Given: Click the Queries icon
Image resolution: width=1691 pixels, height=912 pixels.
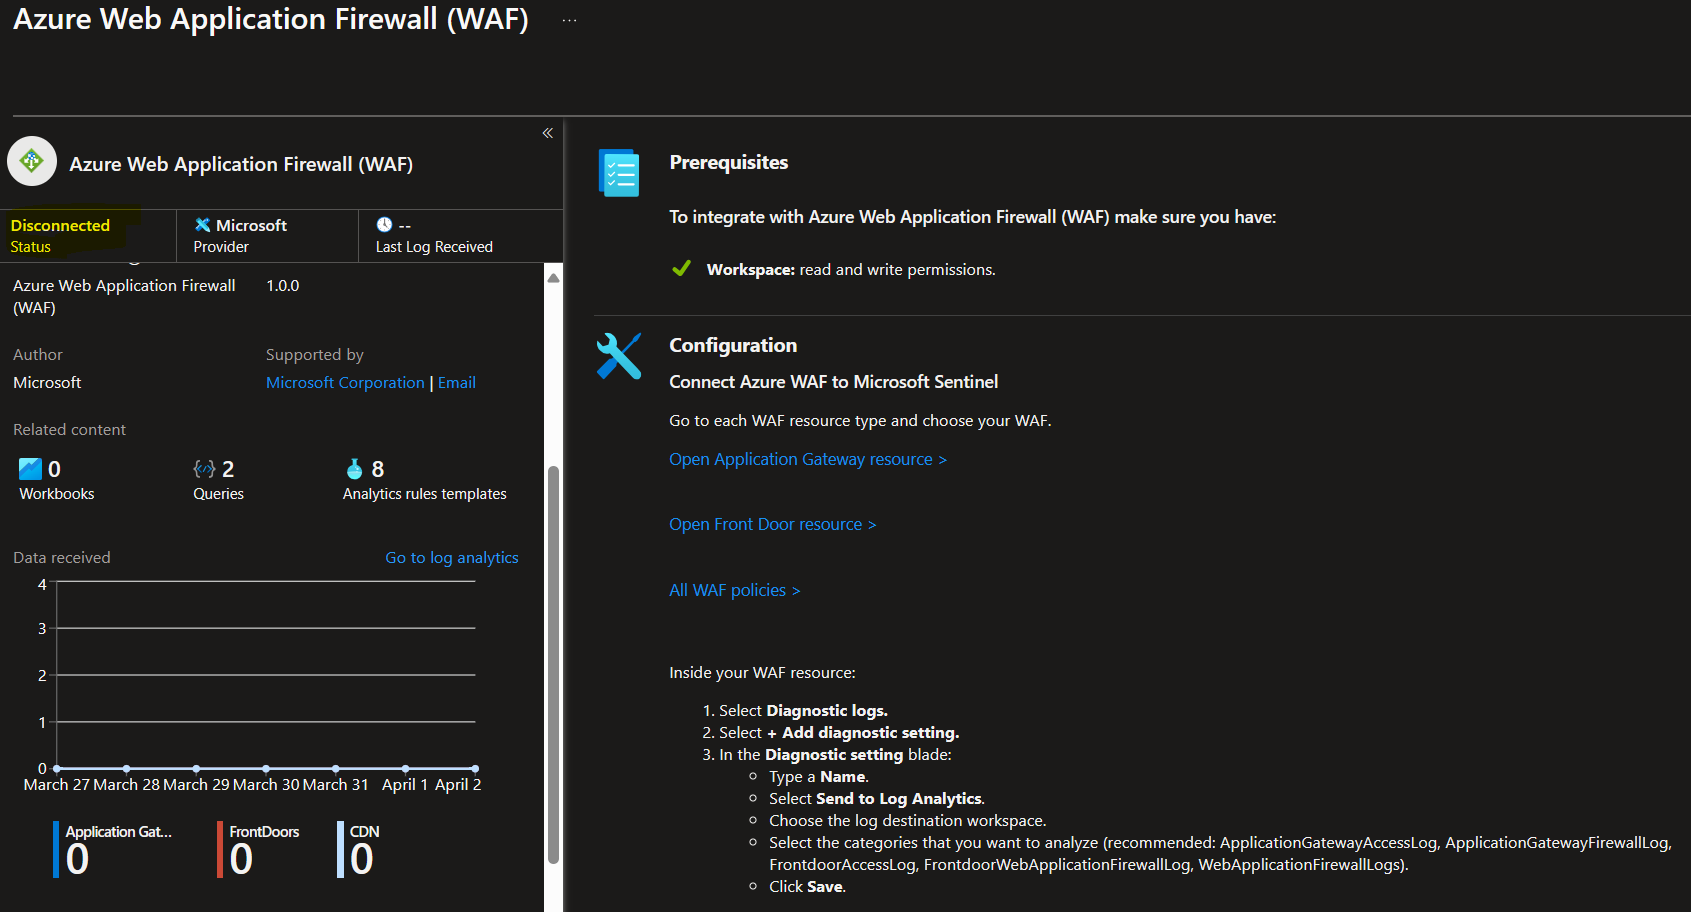Looking at the screenshot, I should 204,469.
